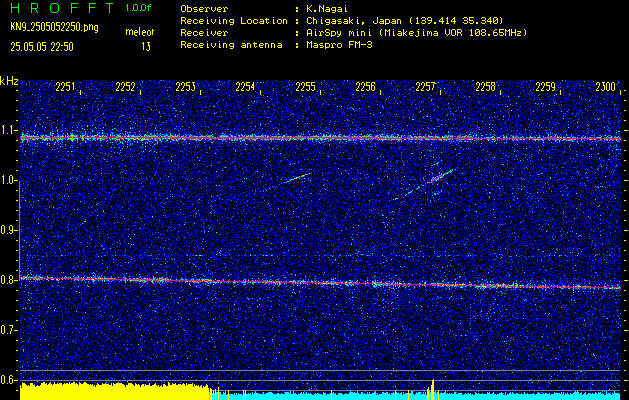
Task: Click the meteor count label
Action: click(x=140, y=32)
